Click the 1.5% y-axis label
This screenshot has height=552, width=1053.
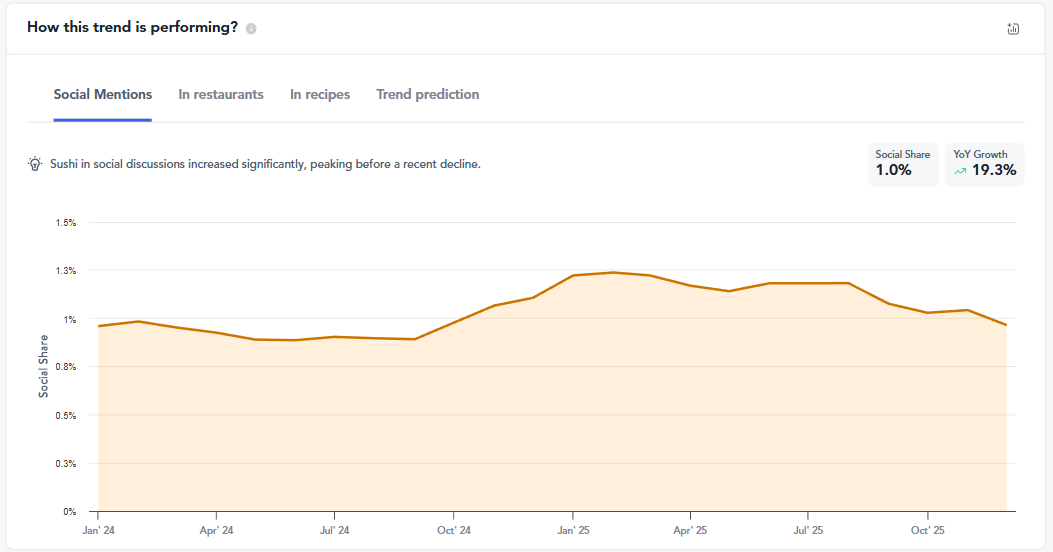pyautogui.click(x=65, y=223)
